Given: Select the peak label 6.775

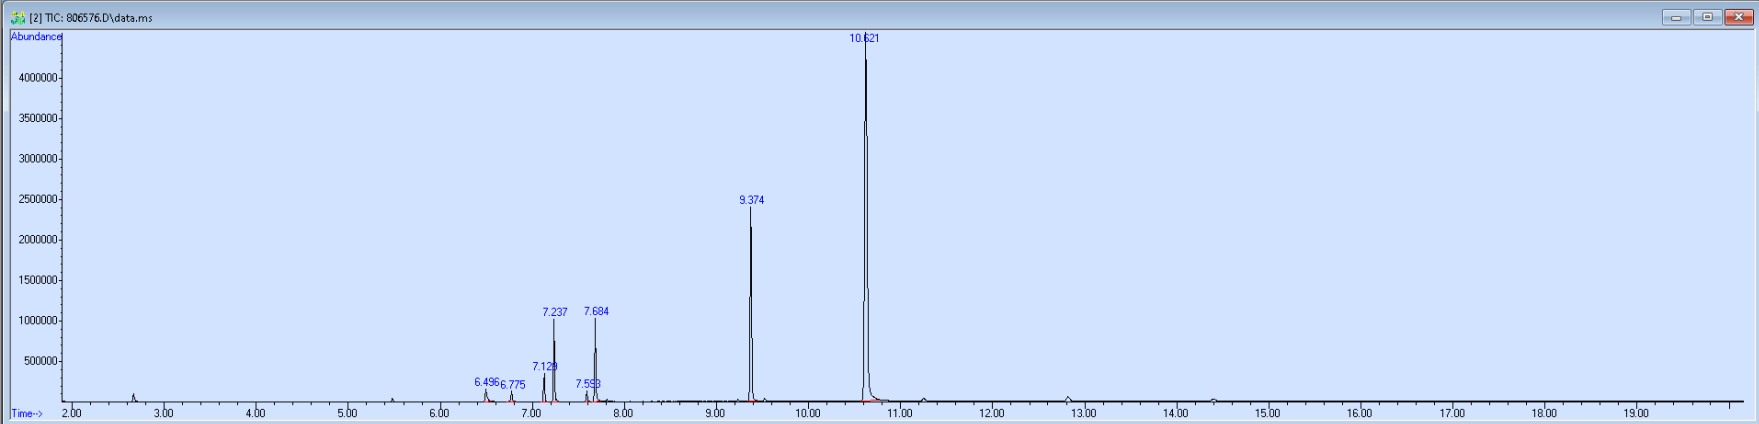Looking at the screenshot, I should pos(513,385).
